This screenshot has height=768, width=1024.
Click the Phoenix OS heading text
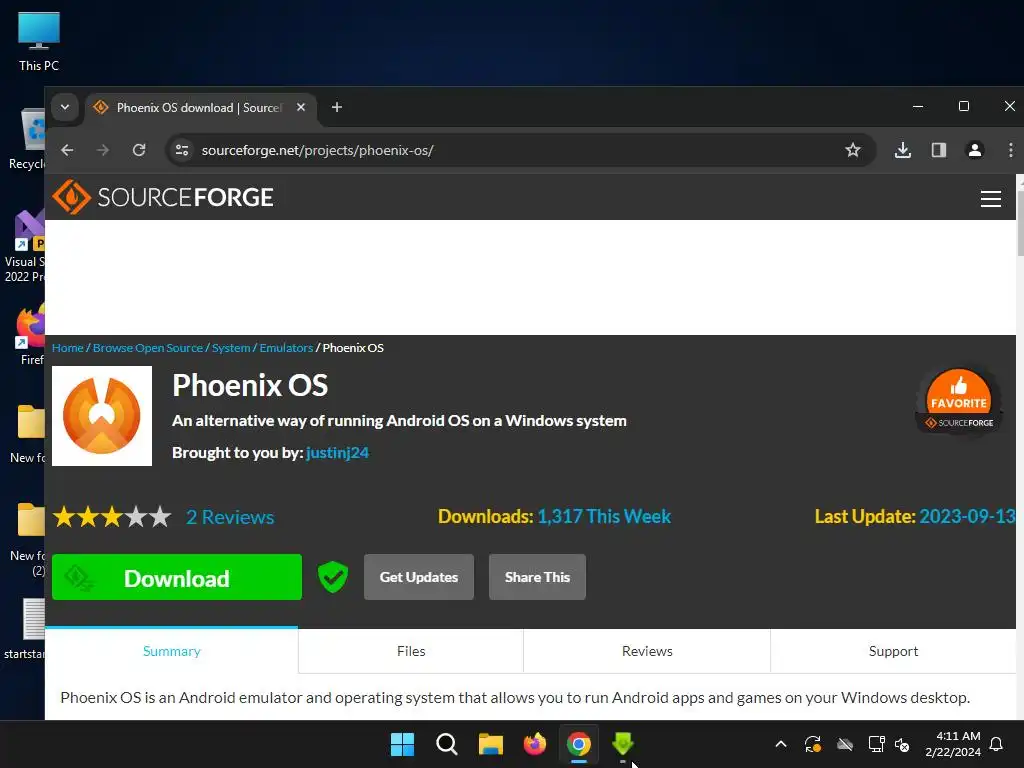(x=250, y=385)
